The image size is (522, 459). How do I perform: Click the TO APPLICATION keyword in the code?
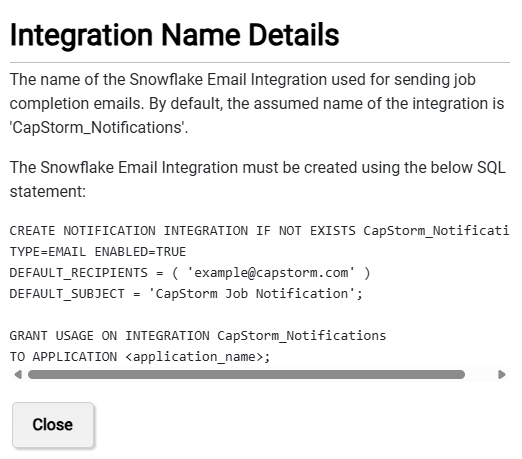coord(63,357)
